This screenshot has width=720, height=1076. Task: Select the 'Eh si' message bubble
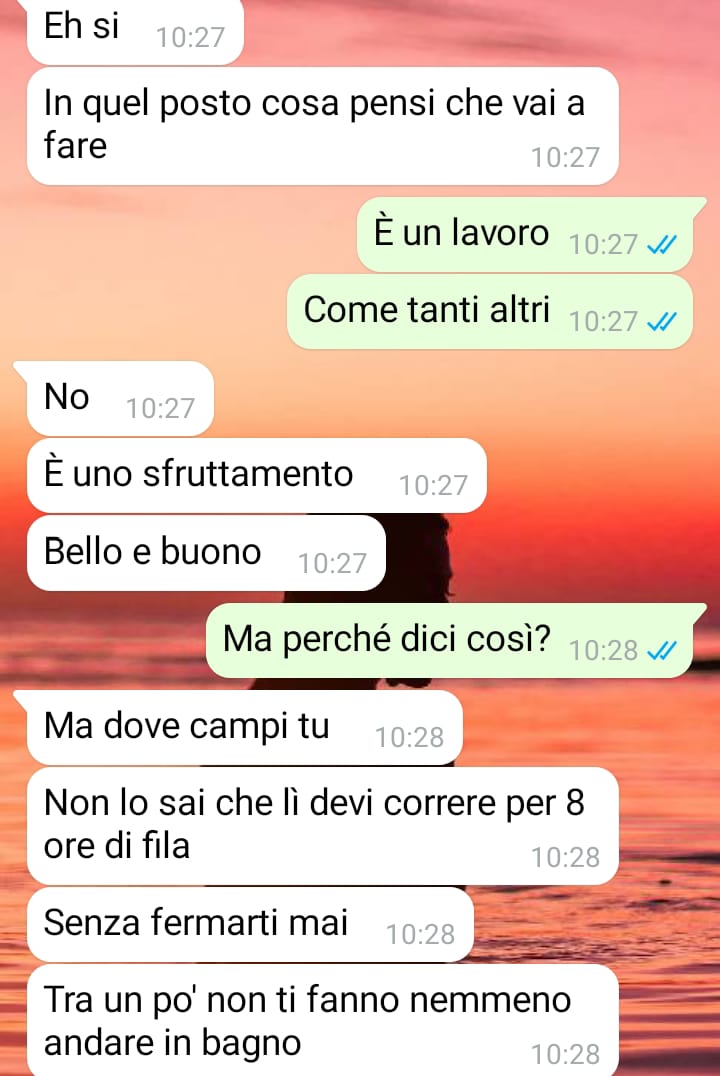[135, 31]
